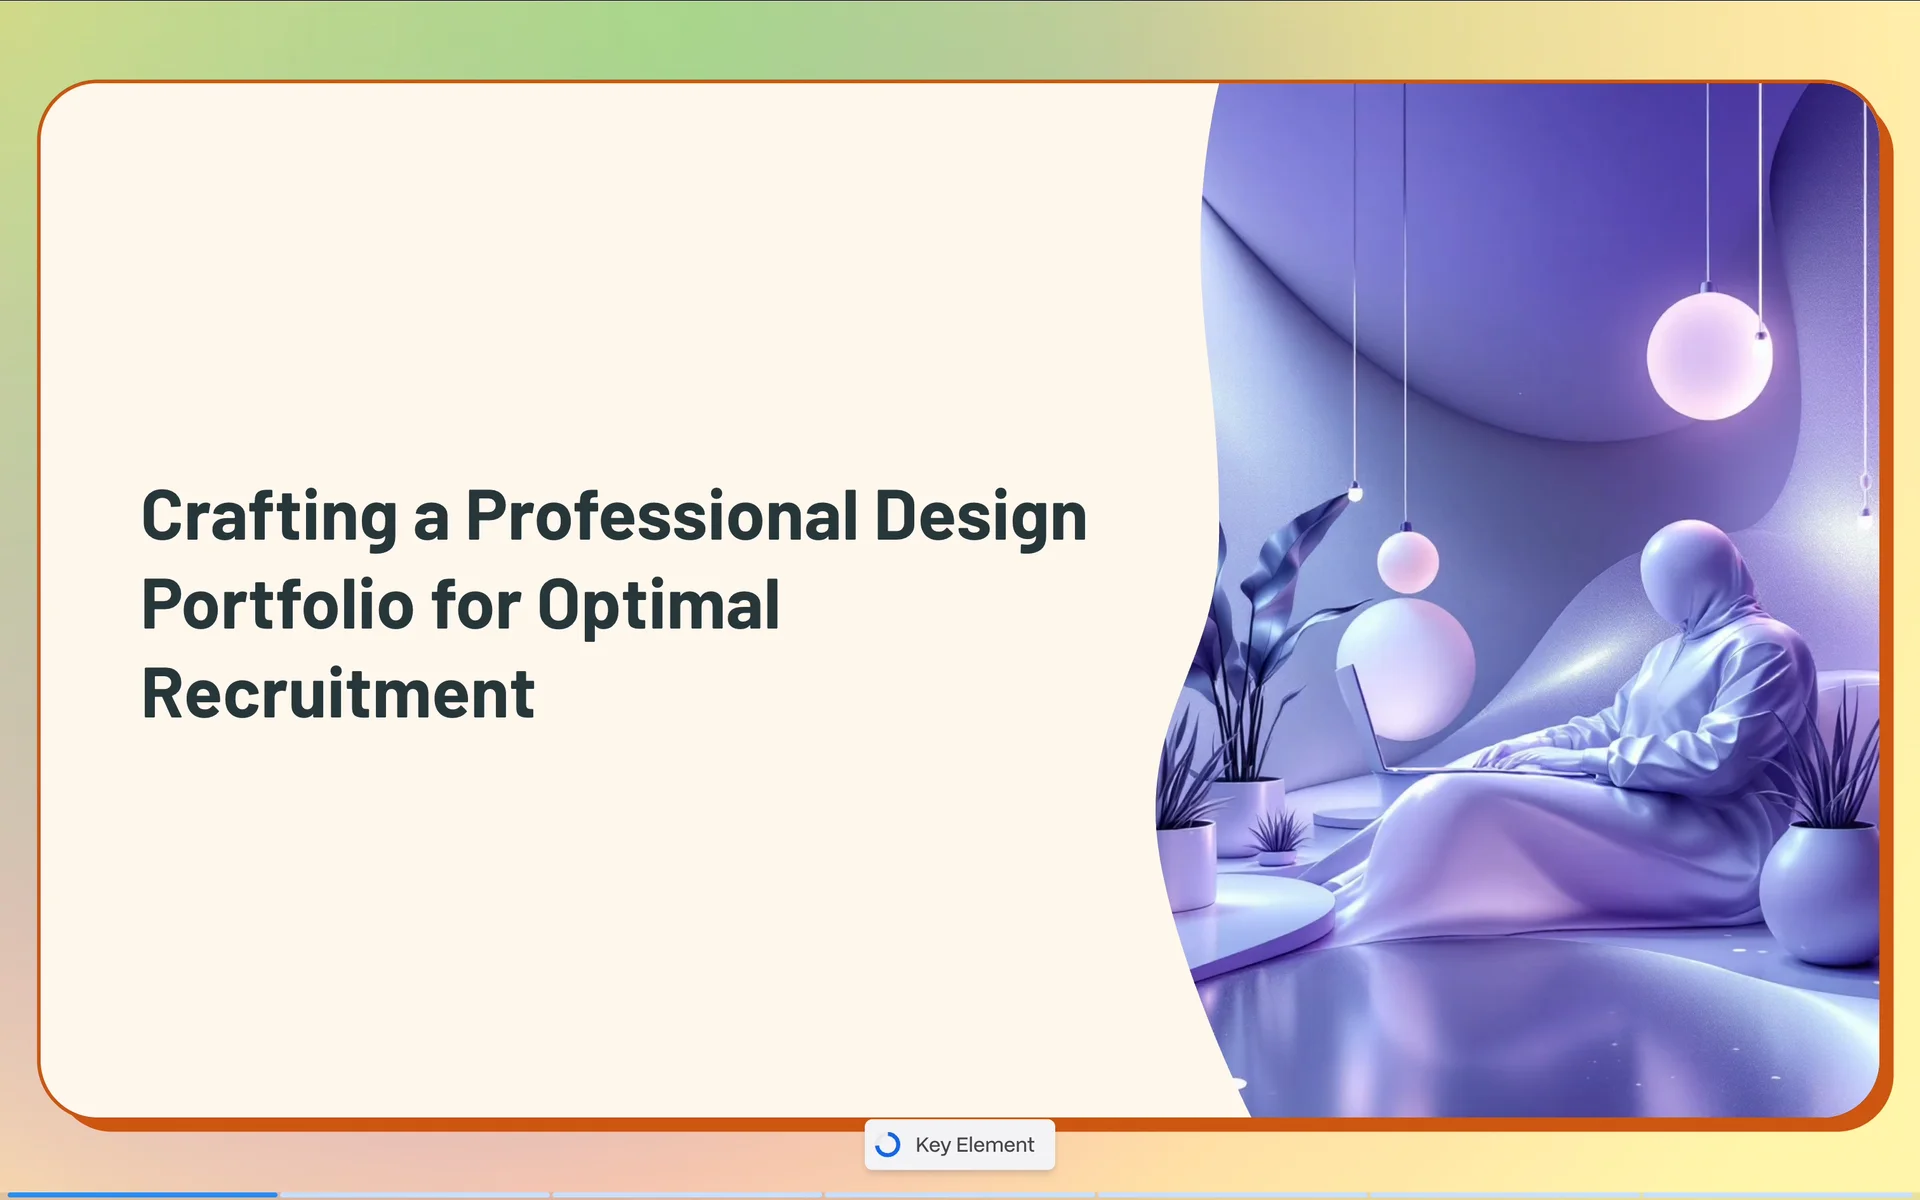Jump to the sixth slide progress segment
Screen dimensions: 1920x1200
[1506, 1194]
